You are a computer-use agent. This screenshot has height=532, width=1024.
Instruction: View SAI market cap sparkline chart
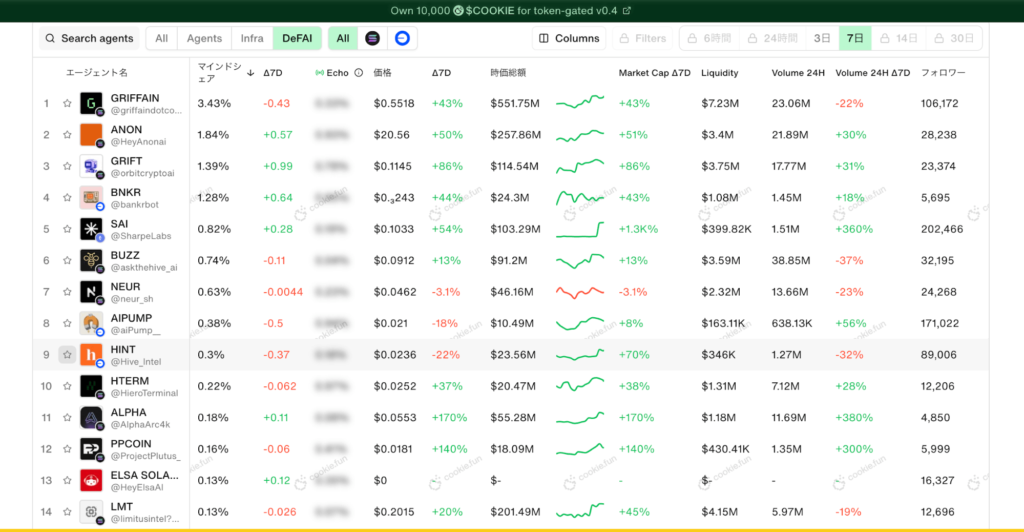pyautogui.click(x=580, y=229)
